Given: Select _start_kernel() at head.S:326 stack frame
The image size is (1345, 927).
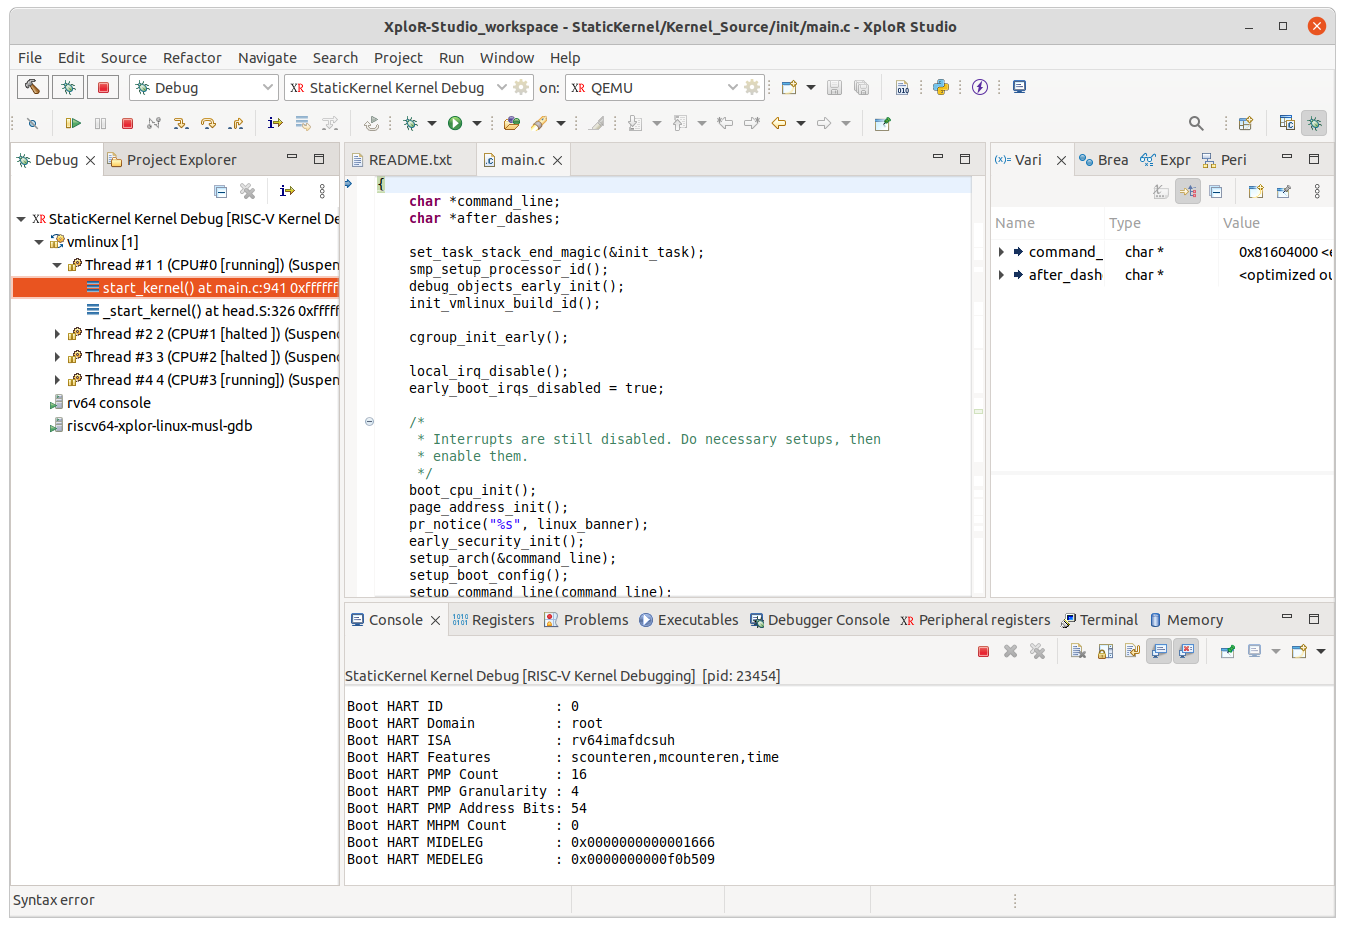Looking at the screenshot, I should click(x=212, y=311).
